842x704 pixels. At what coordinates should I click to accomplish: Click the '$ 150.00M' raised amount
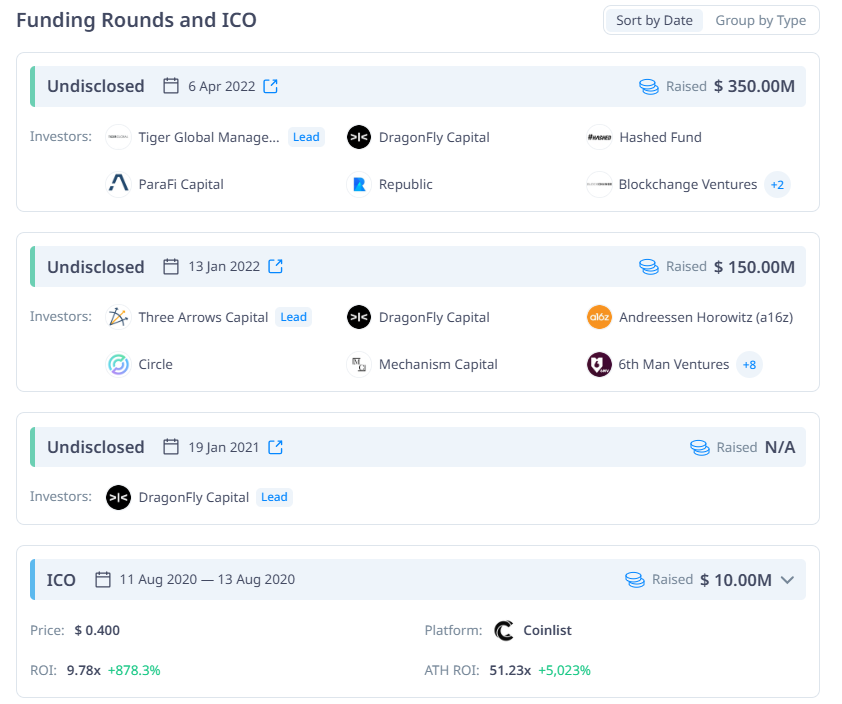pos(754,267)
